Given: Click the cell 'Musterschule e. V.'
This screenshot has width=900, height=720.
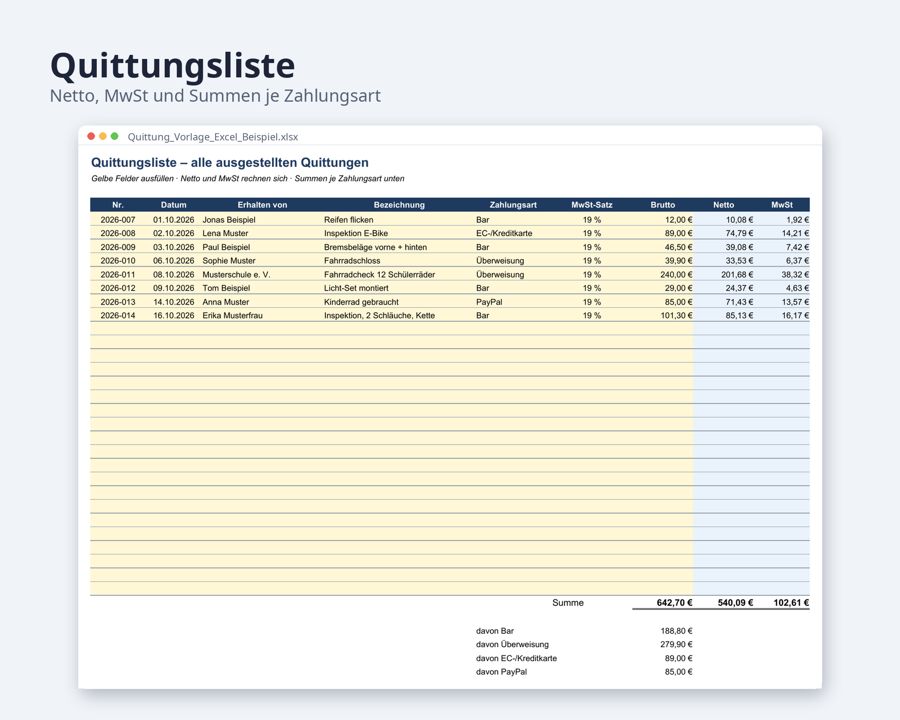Looking at the screenshot, I should click(x=236, y=274).
